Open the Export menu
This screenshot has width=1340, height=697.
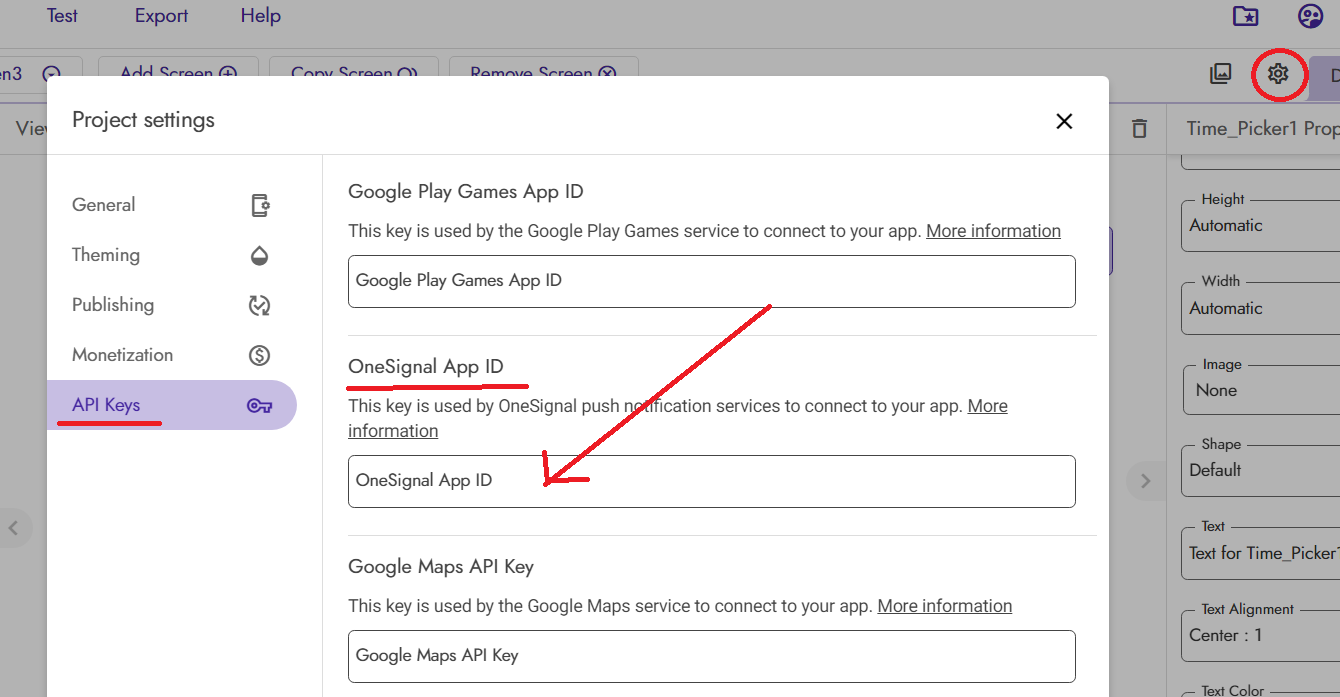click(x=161, y=16)
